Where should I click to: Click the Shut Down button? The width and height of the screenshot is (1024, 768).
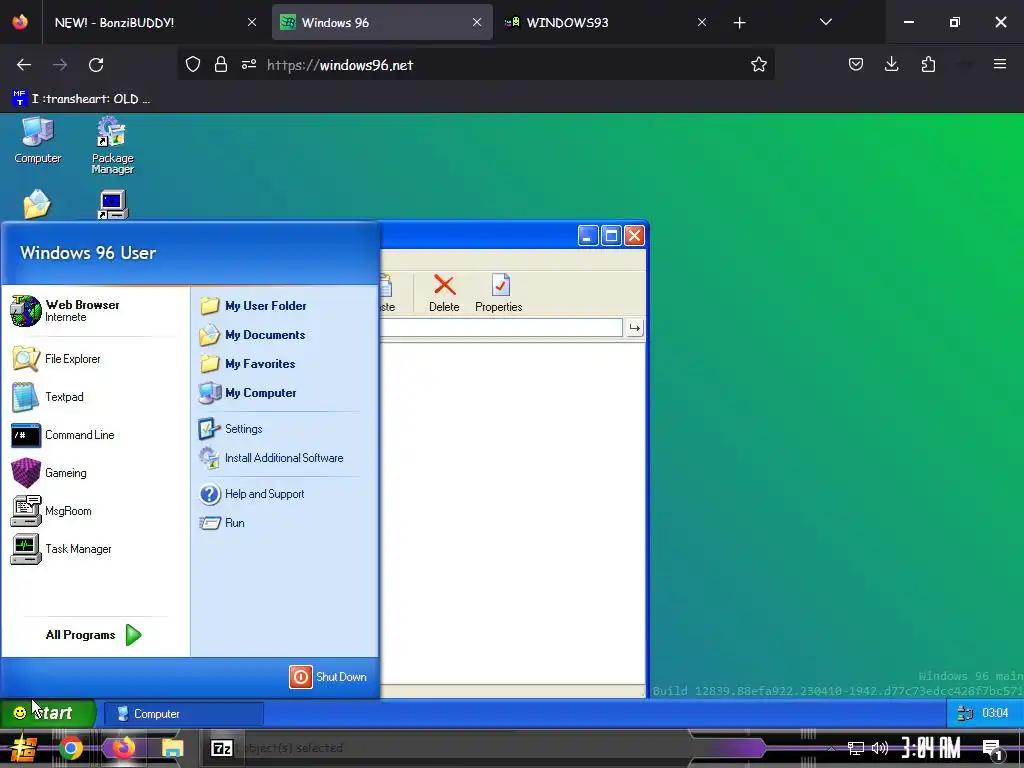coord(328,677)
